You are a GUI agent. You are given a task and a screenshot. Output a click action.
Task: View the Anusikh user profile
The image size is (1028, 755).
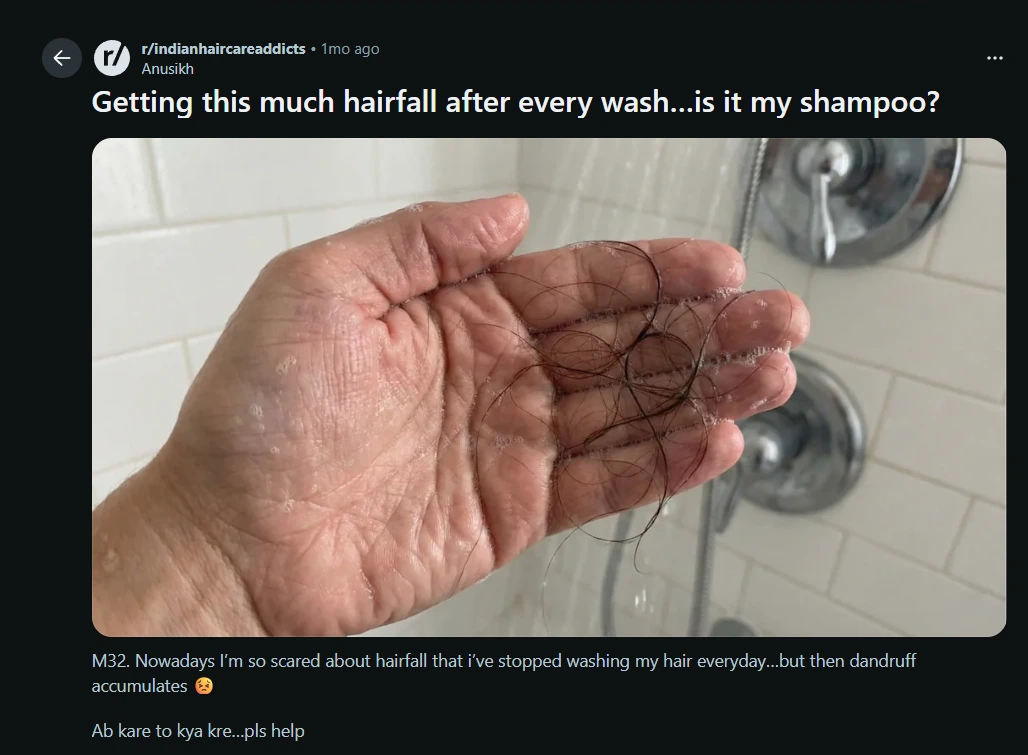[x=167, y=69]
